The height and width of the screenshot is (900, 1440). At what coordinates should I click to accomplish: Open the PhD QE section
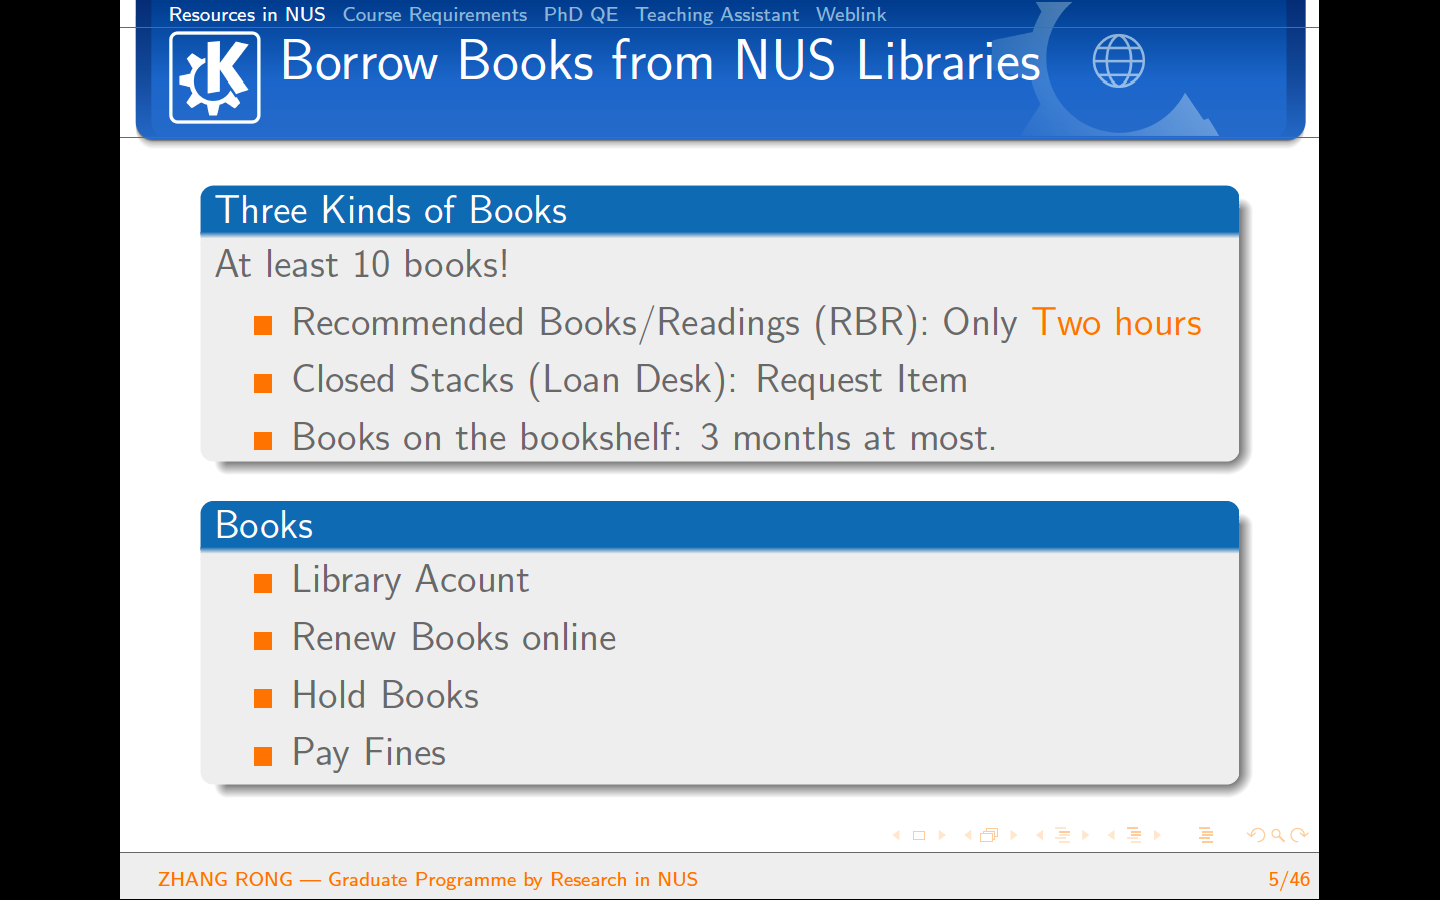coord(581,15)
